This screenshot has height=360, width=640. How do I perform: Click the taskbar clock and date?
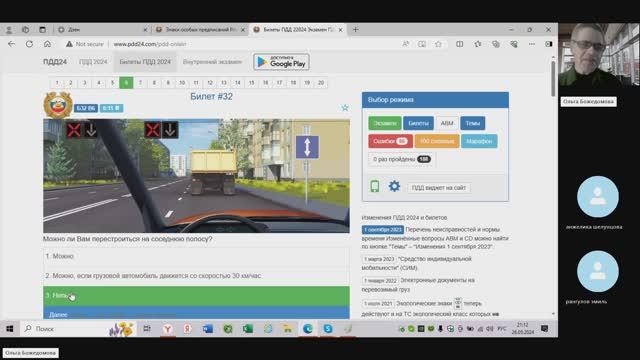click(522, 329)
